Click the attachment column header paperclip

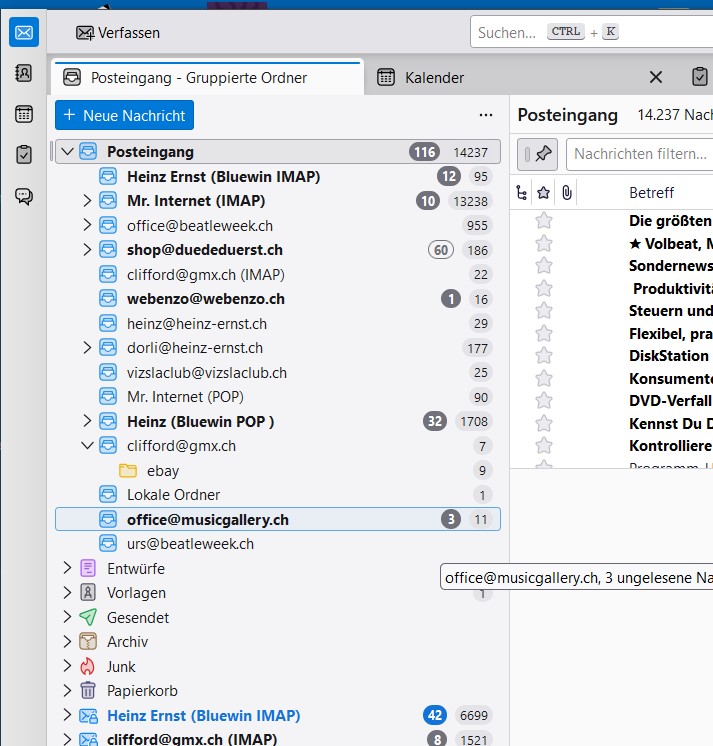pyautogui.click(x=566, y=192)
